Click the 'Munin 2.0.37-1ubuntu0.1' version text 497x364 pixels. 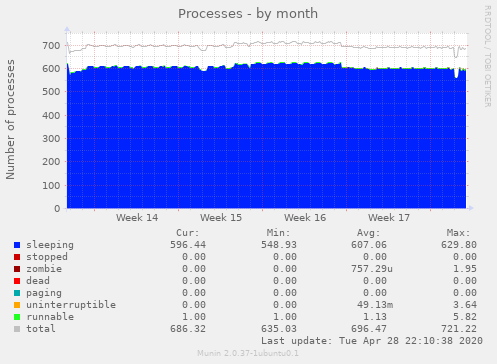(248, 353)
